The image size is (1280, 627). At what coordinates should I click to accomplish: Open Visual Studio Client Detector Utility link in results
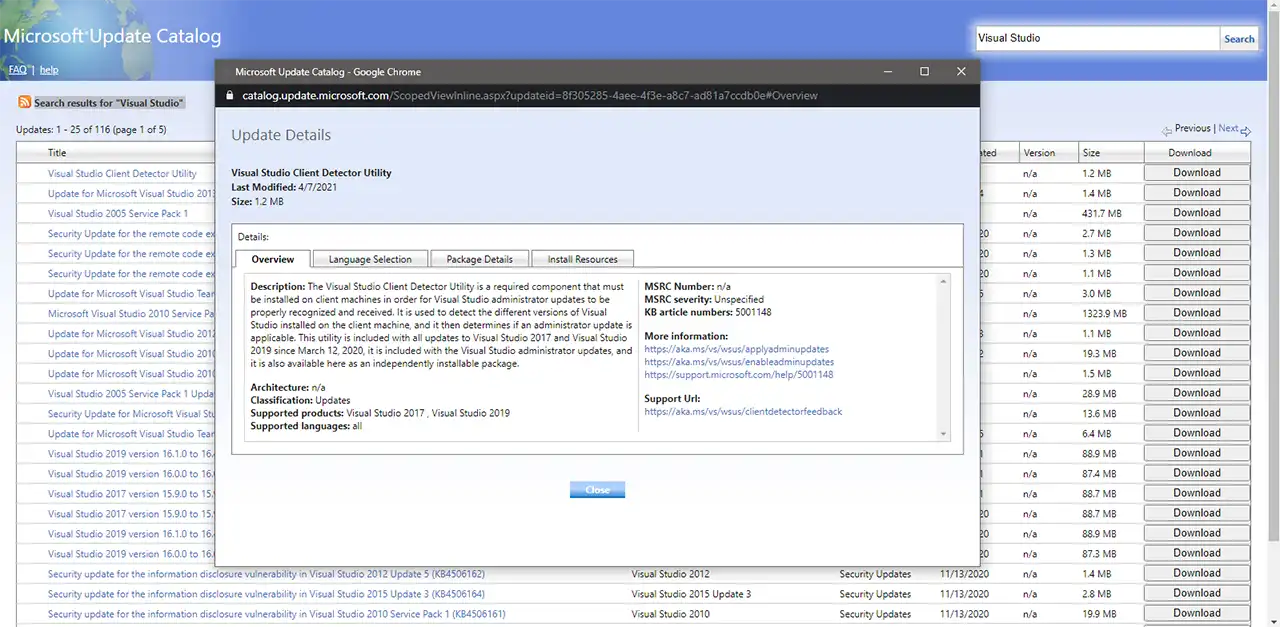click(122, 174)
